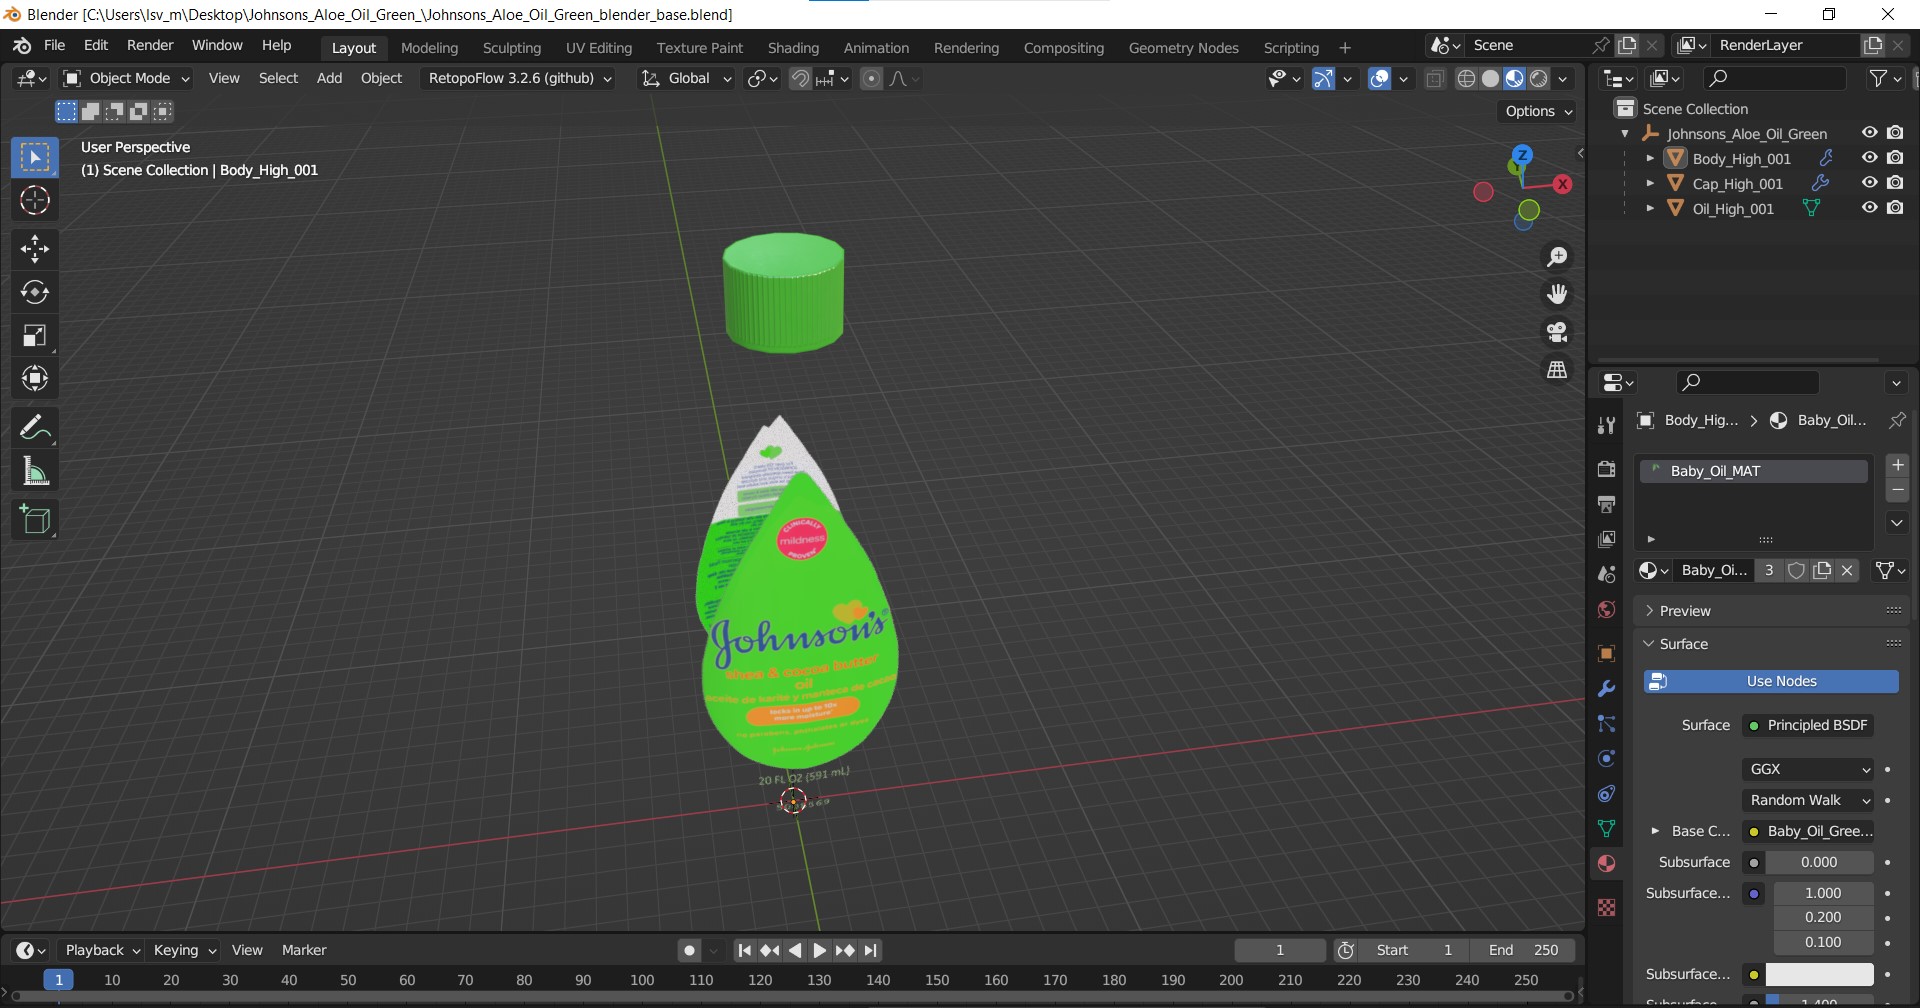Open the Modifiers properties tab
Image resolution: width=1920 pixels, height=1008 pixels.
(1606, 689)
